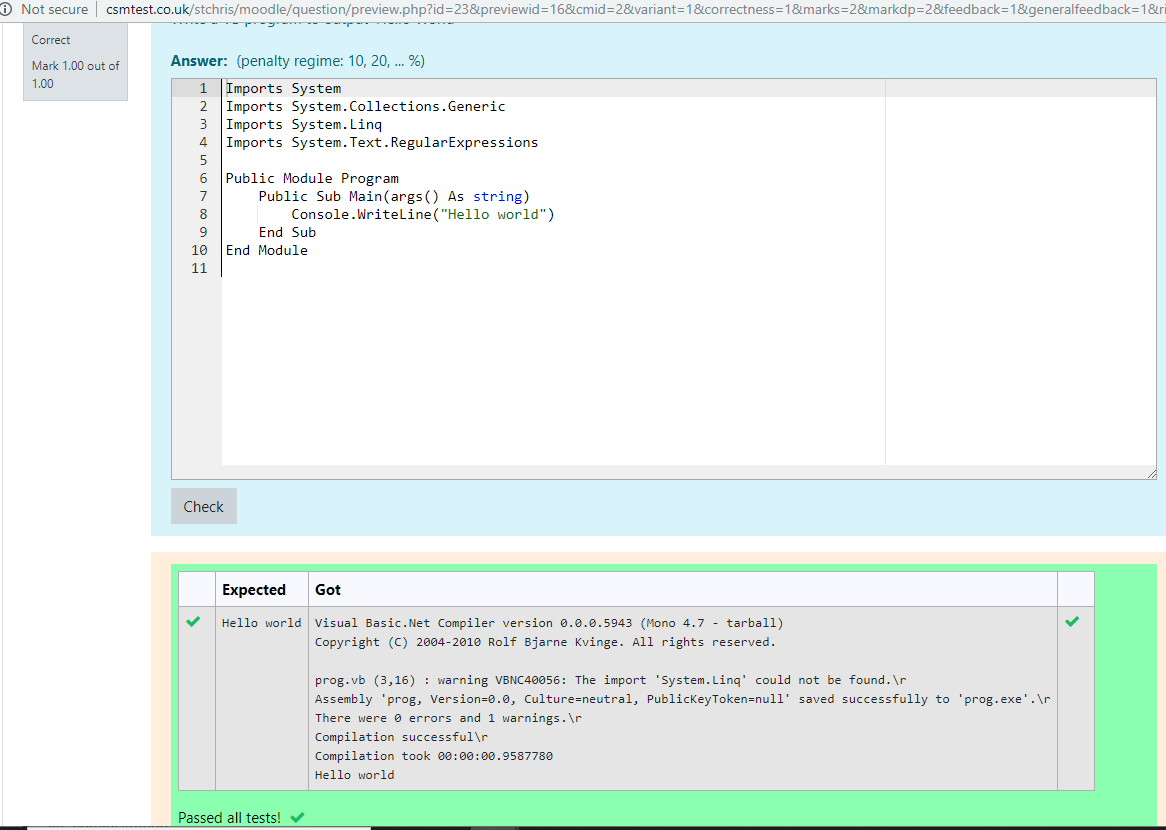Image resolution: width=1166 pixels, height=830 pixels.
Task: Click the code line "Imports System.Text.RegularExpressions"
Action: (381, 142)
